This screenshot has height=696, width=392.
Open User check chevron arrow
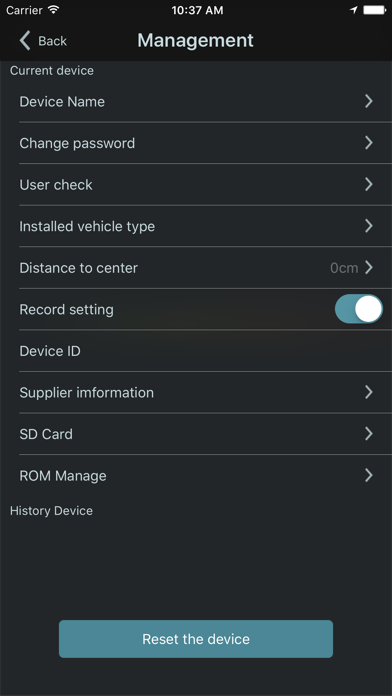pos(368,184)
